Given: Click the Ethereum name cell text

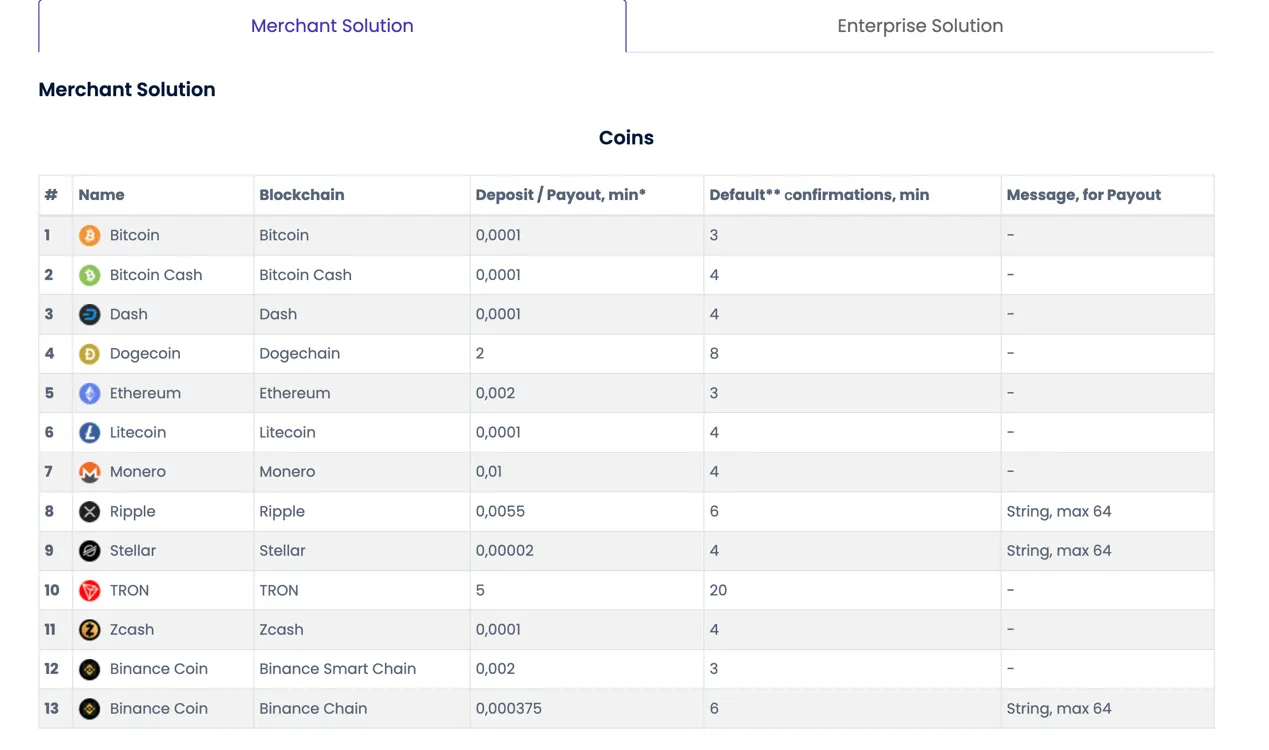Looking at the screenshot, I should 145,393.
